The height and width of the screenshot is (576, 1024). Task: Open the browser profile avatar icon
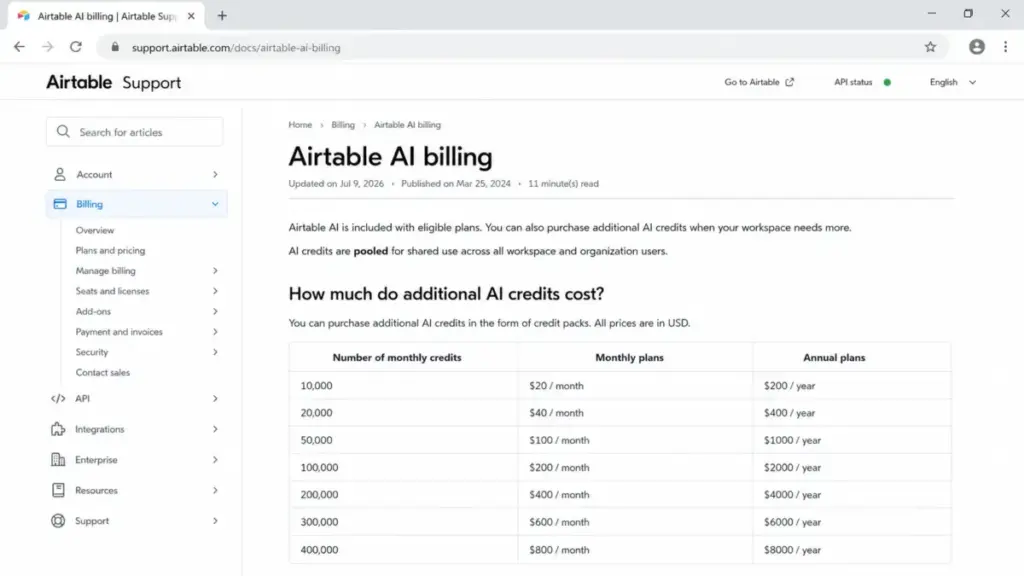click(x=976, y=47)
